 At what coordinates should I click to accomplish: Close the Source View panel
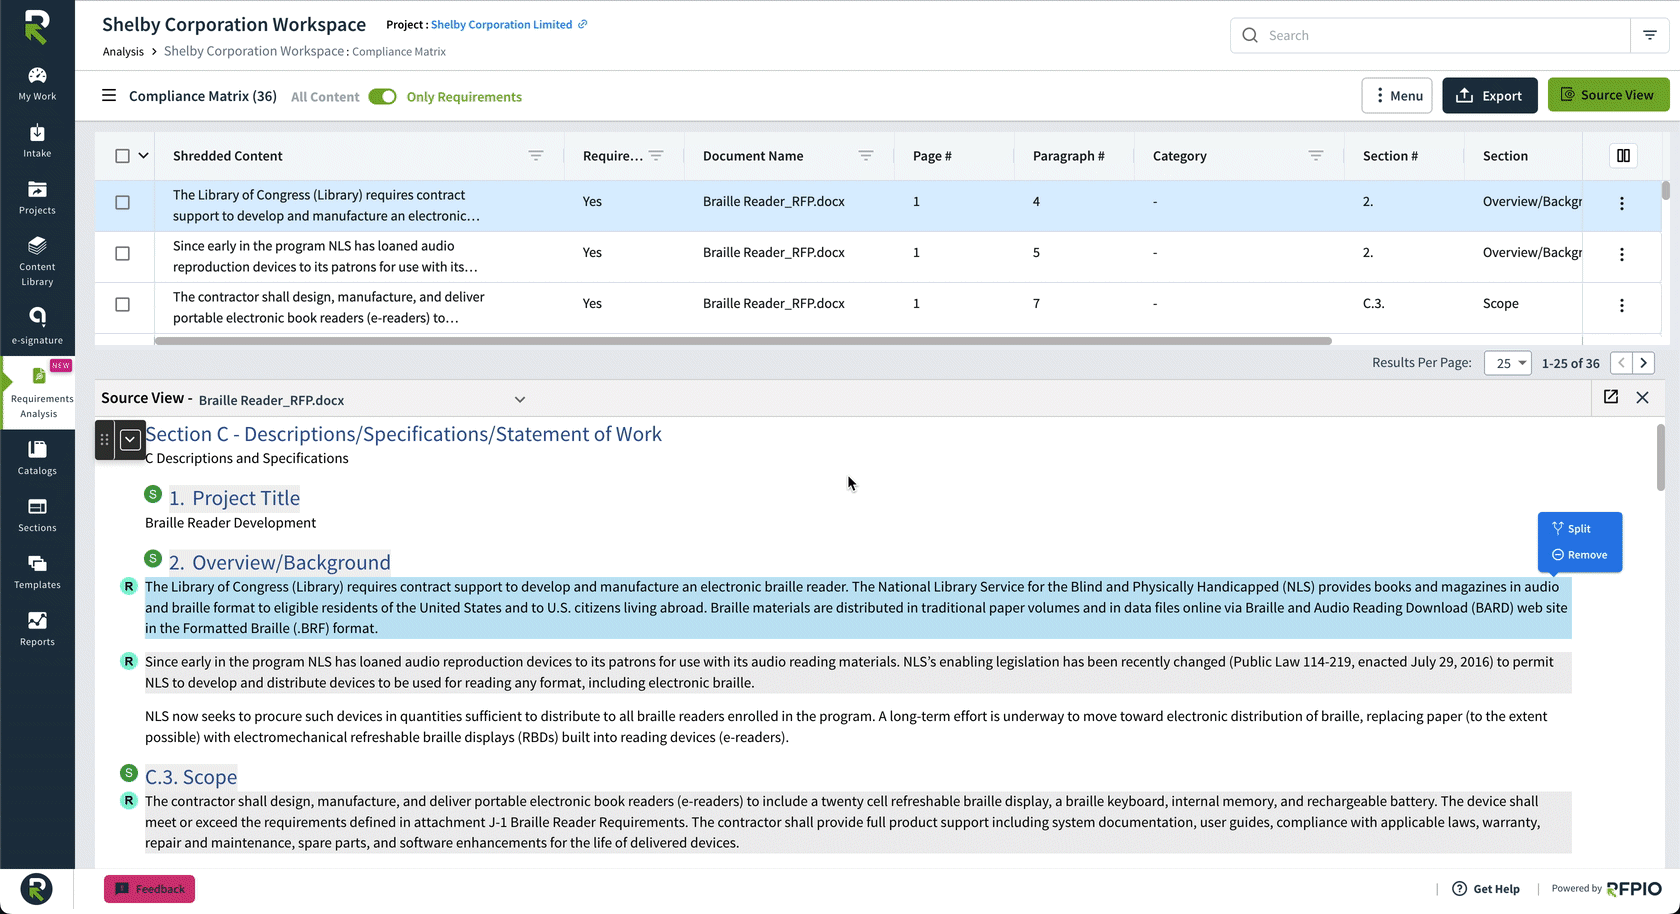click(1642, 397)
